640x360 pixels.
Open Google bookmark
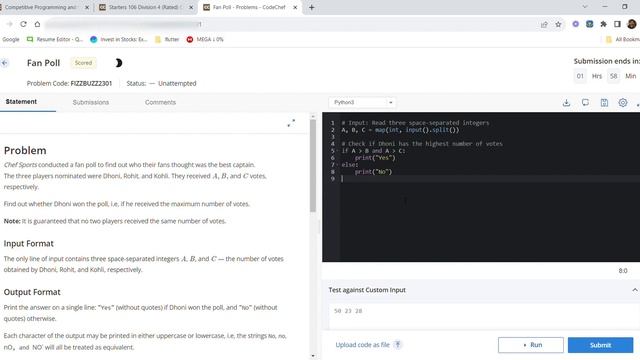point(11,40)
